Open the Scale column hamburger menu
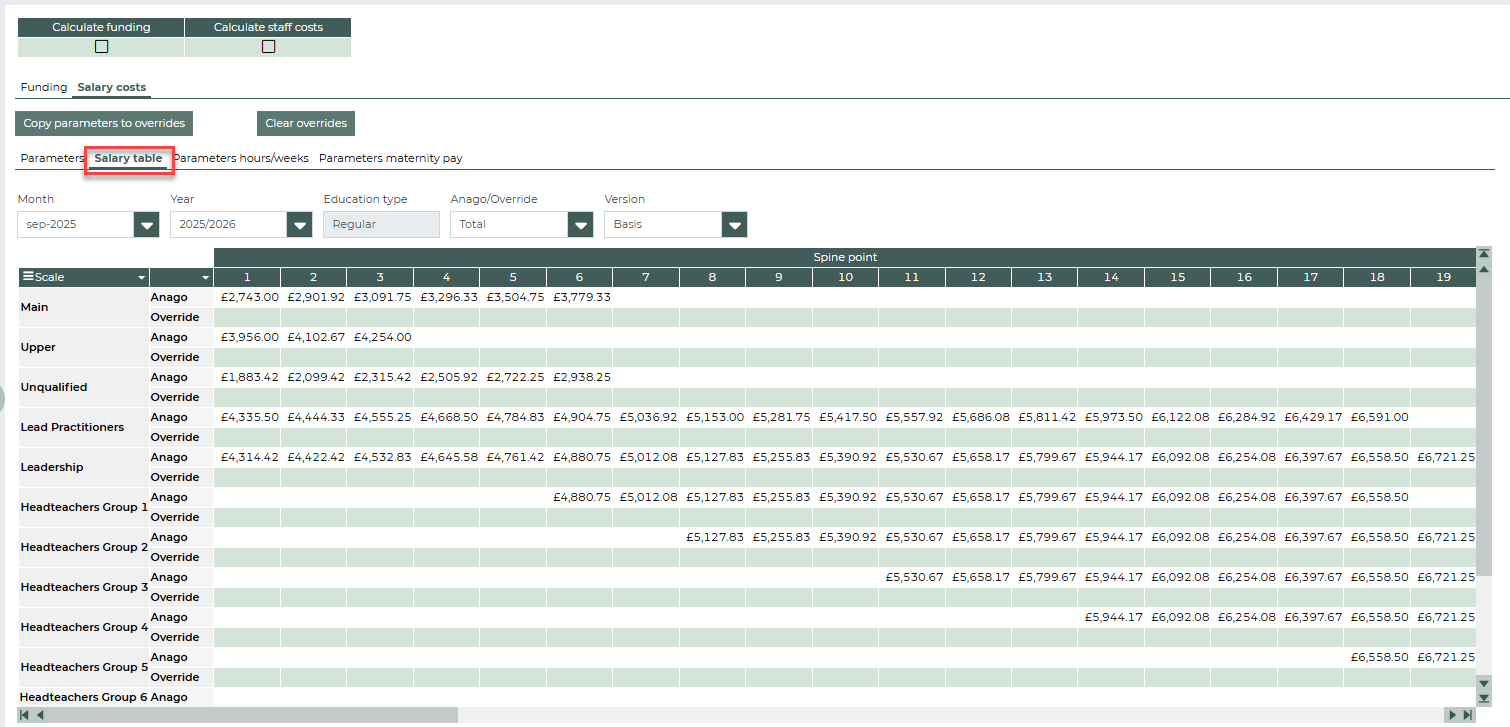 pos(28,277)
